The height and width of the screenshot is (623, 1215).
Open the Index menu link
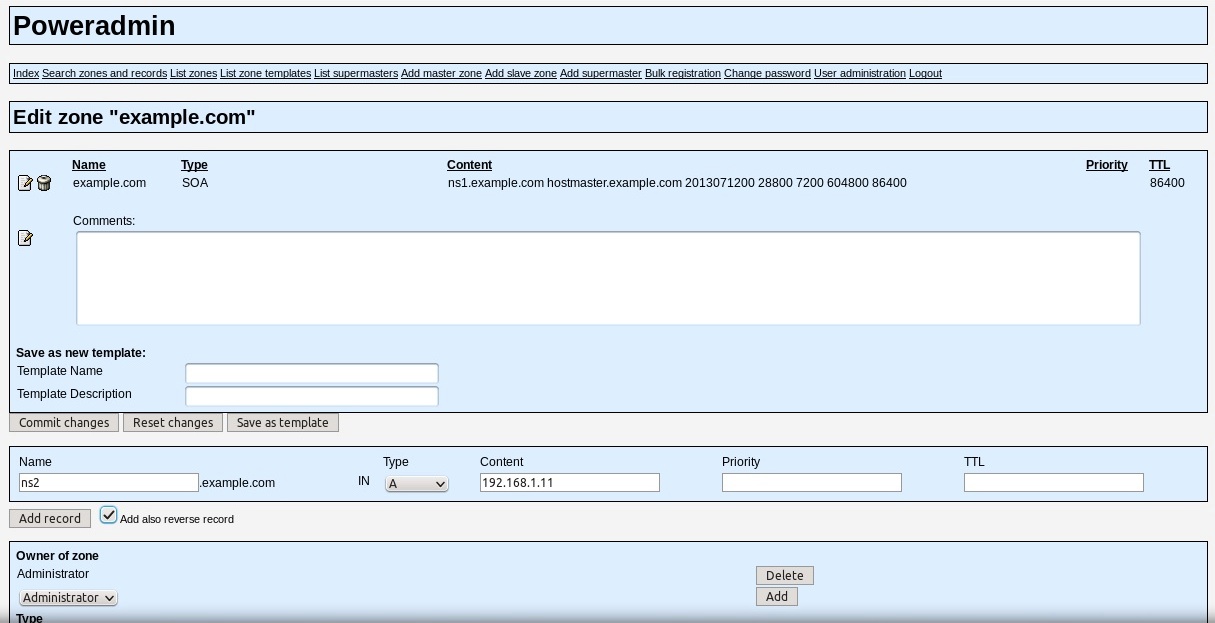click(x=26, y=73)
